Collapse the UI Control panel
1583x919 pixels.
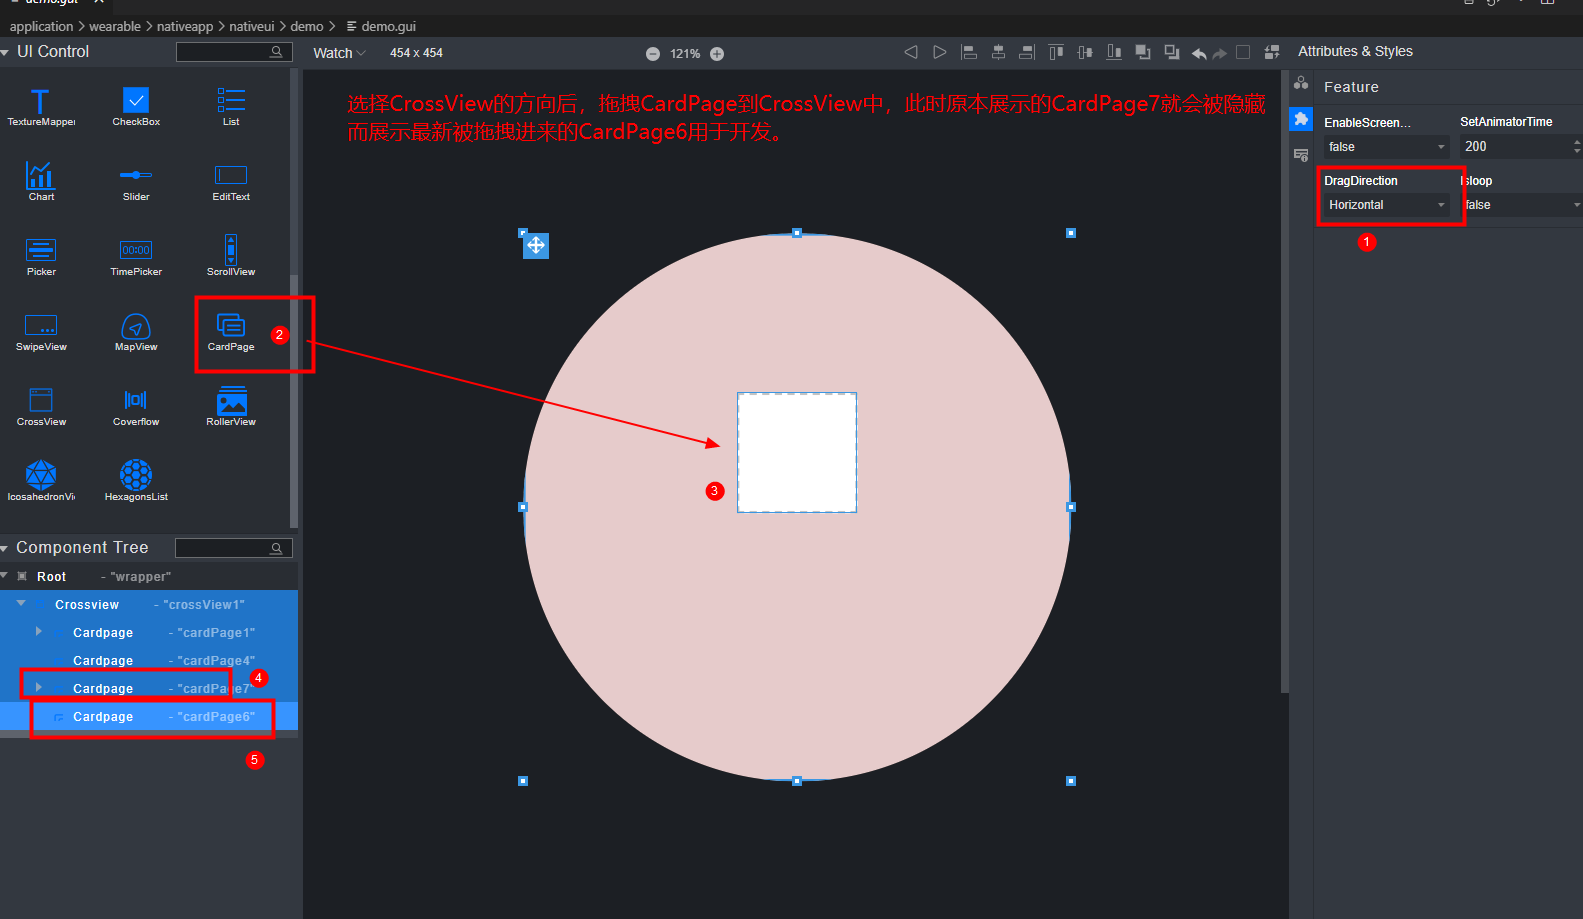(6, 52)
